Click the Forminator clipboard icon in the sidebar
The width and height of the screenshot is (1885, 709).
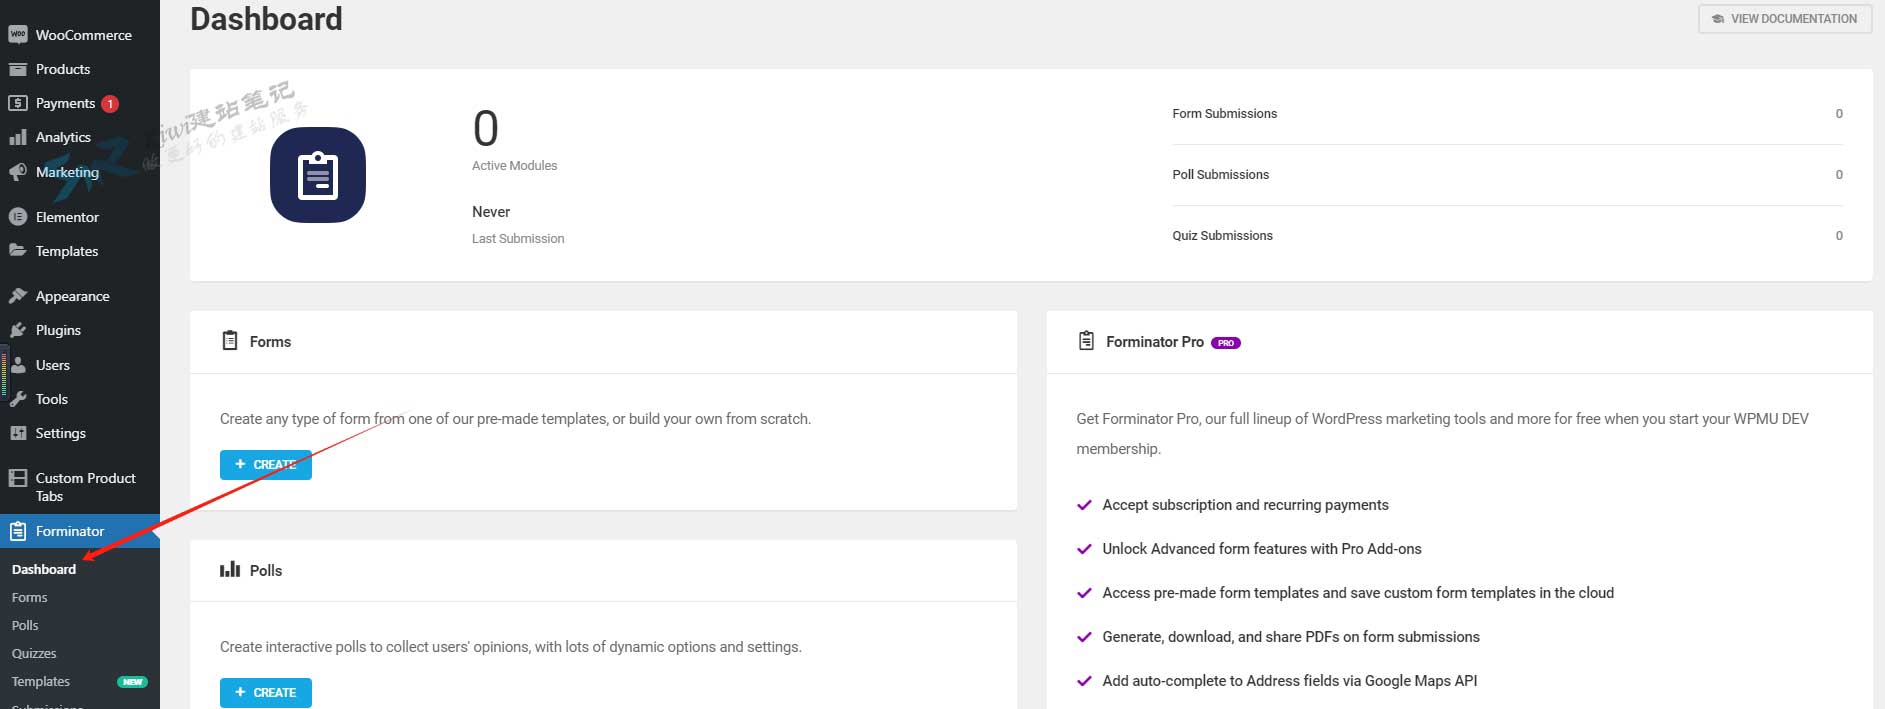point(18,531)
